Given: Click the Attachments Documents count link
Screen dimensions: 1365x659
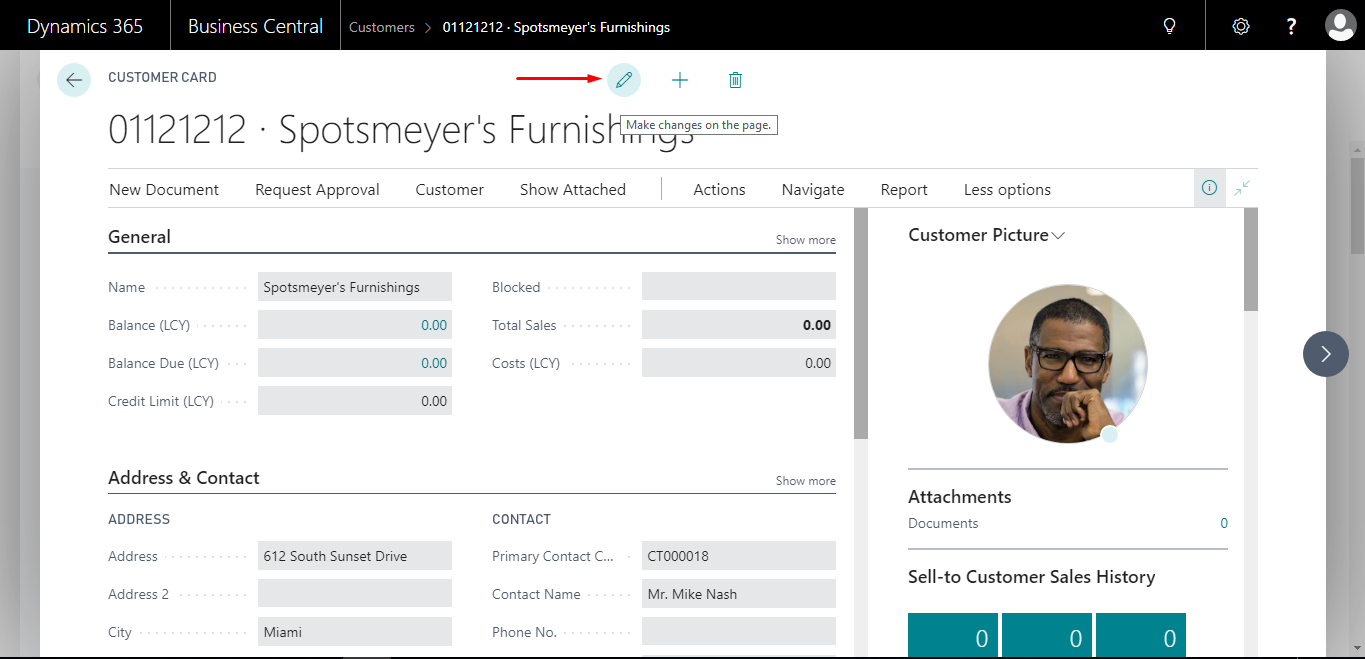Looking at the screenshot, I should 1224,523.
